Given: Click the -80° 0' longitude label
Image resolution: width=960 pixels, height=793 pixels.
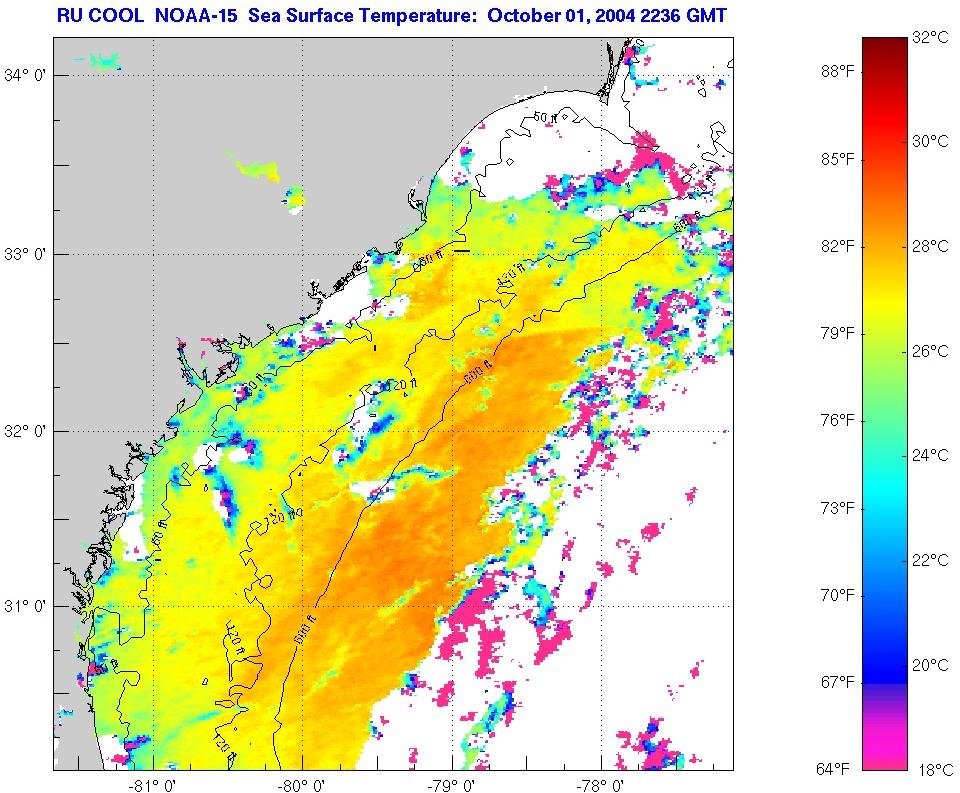Looking at the screenshot, I should [x=302, y=784].
